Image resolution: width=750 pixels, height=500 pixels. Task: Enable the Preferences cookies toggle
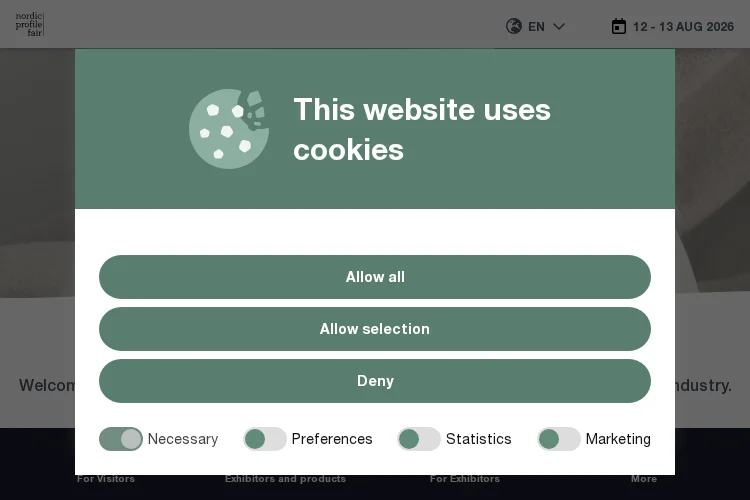click(x=265, y=439)
